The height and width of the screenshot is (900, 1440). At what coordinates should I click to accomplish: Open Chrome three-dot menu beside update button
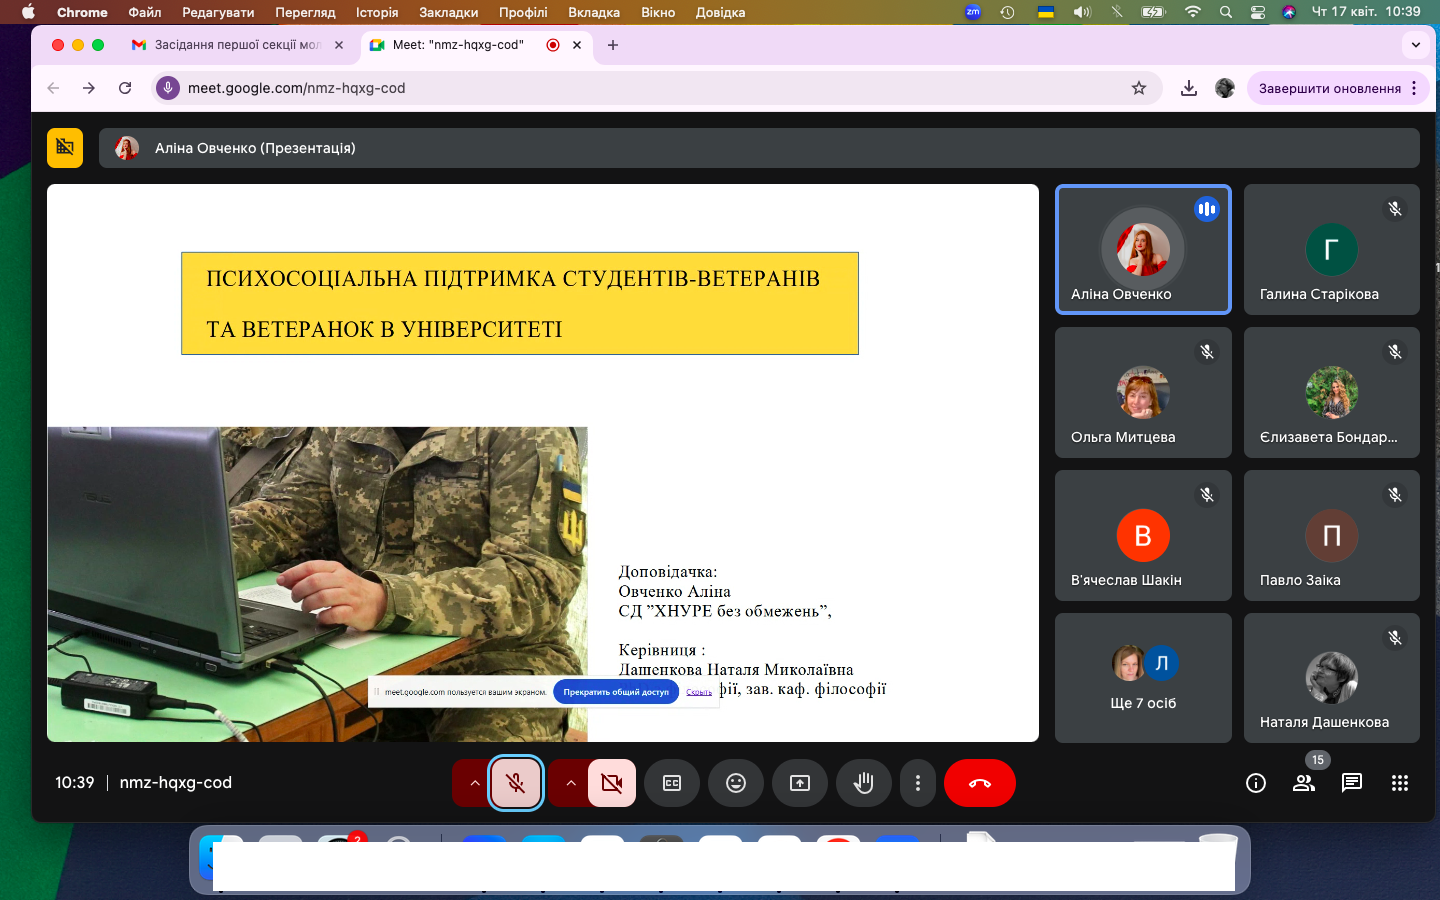pos(1414,88)
